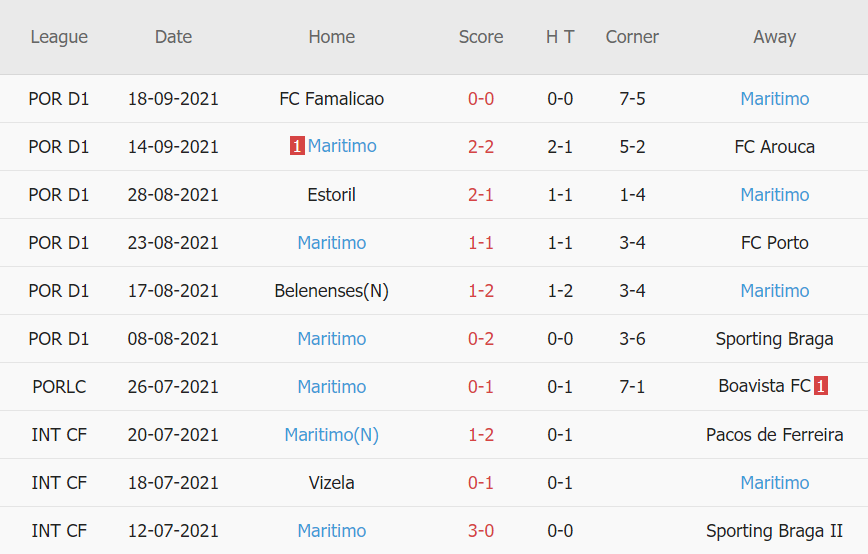The height and width of the screenshot is (554, 868).
Task: Click the Corner column header
Action: 632,37
